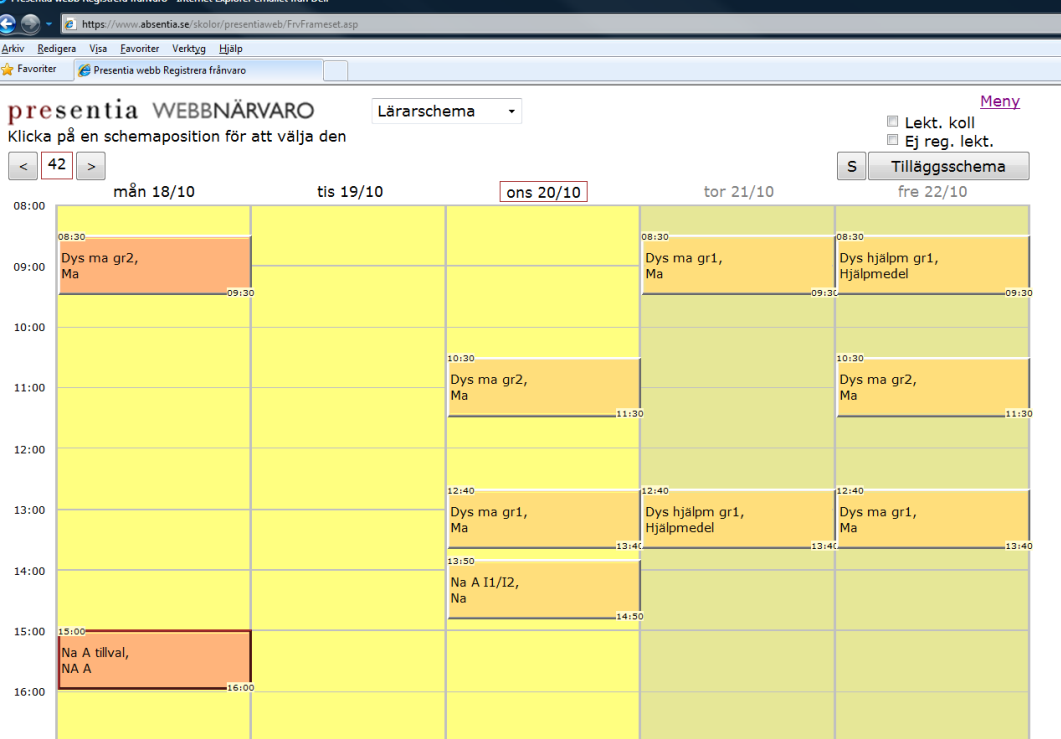Click the week number field showing 42

[56, 165]
